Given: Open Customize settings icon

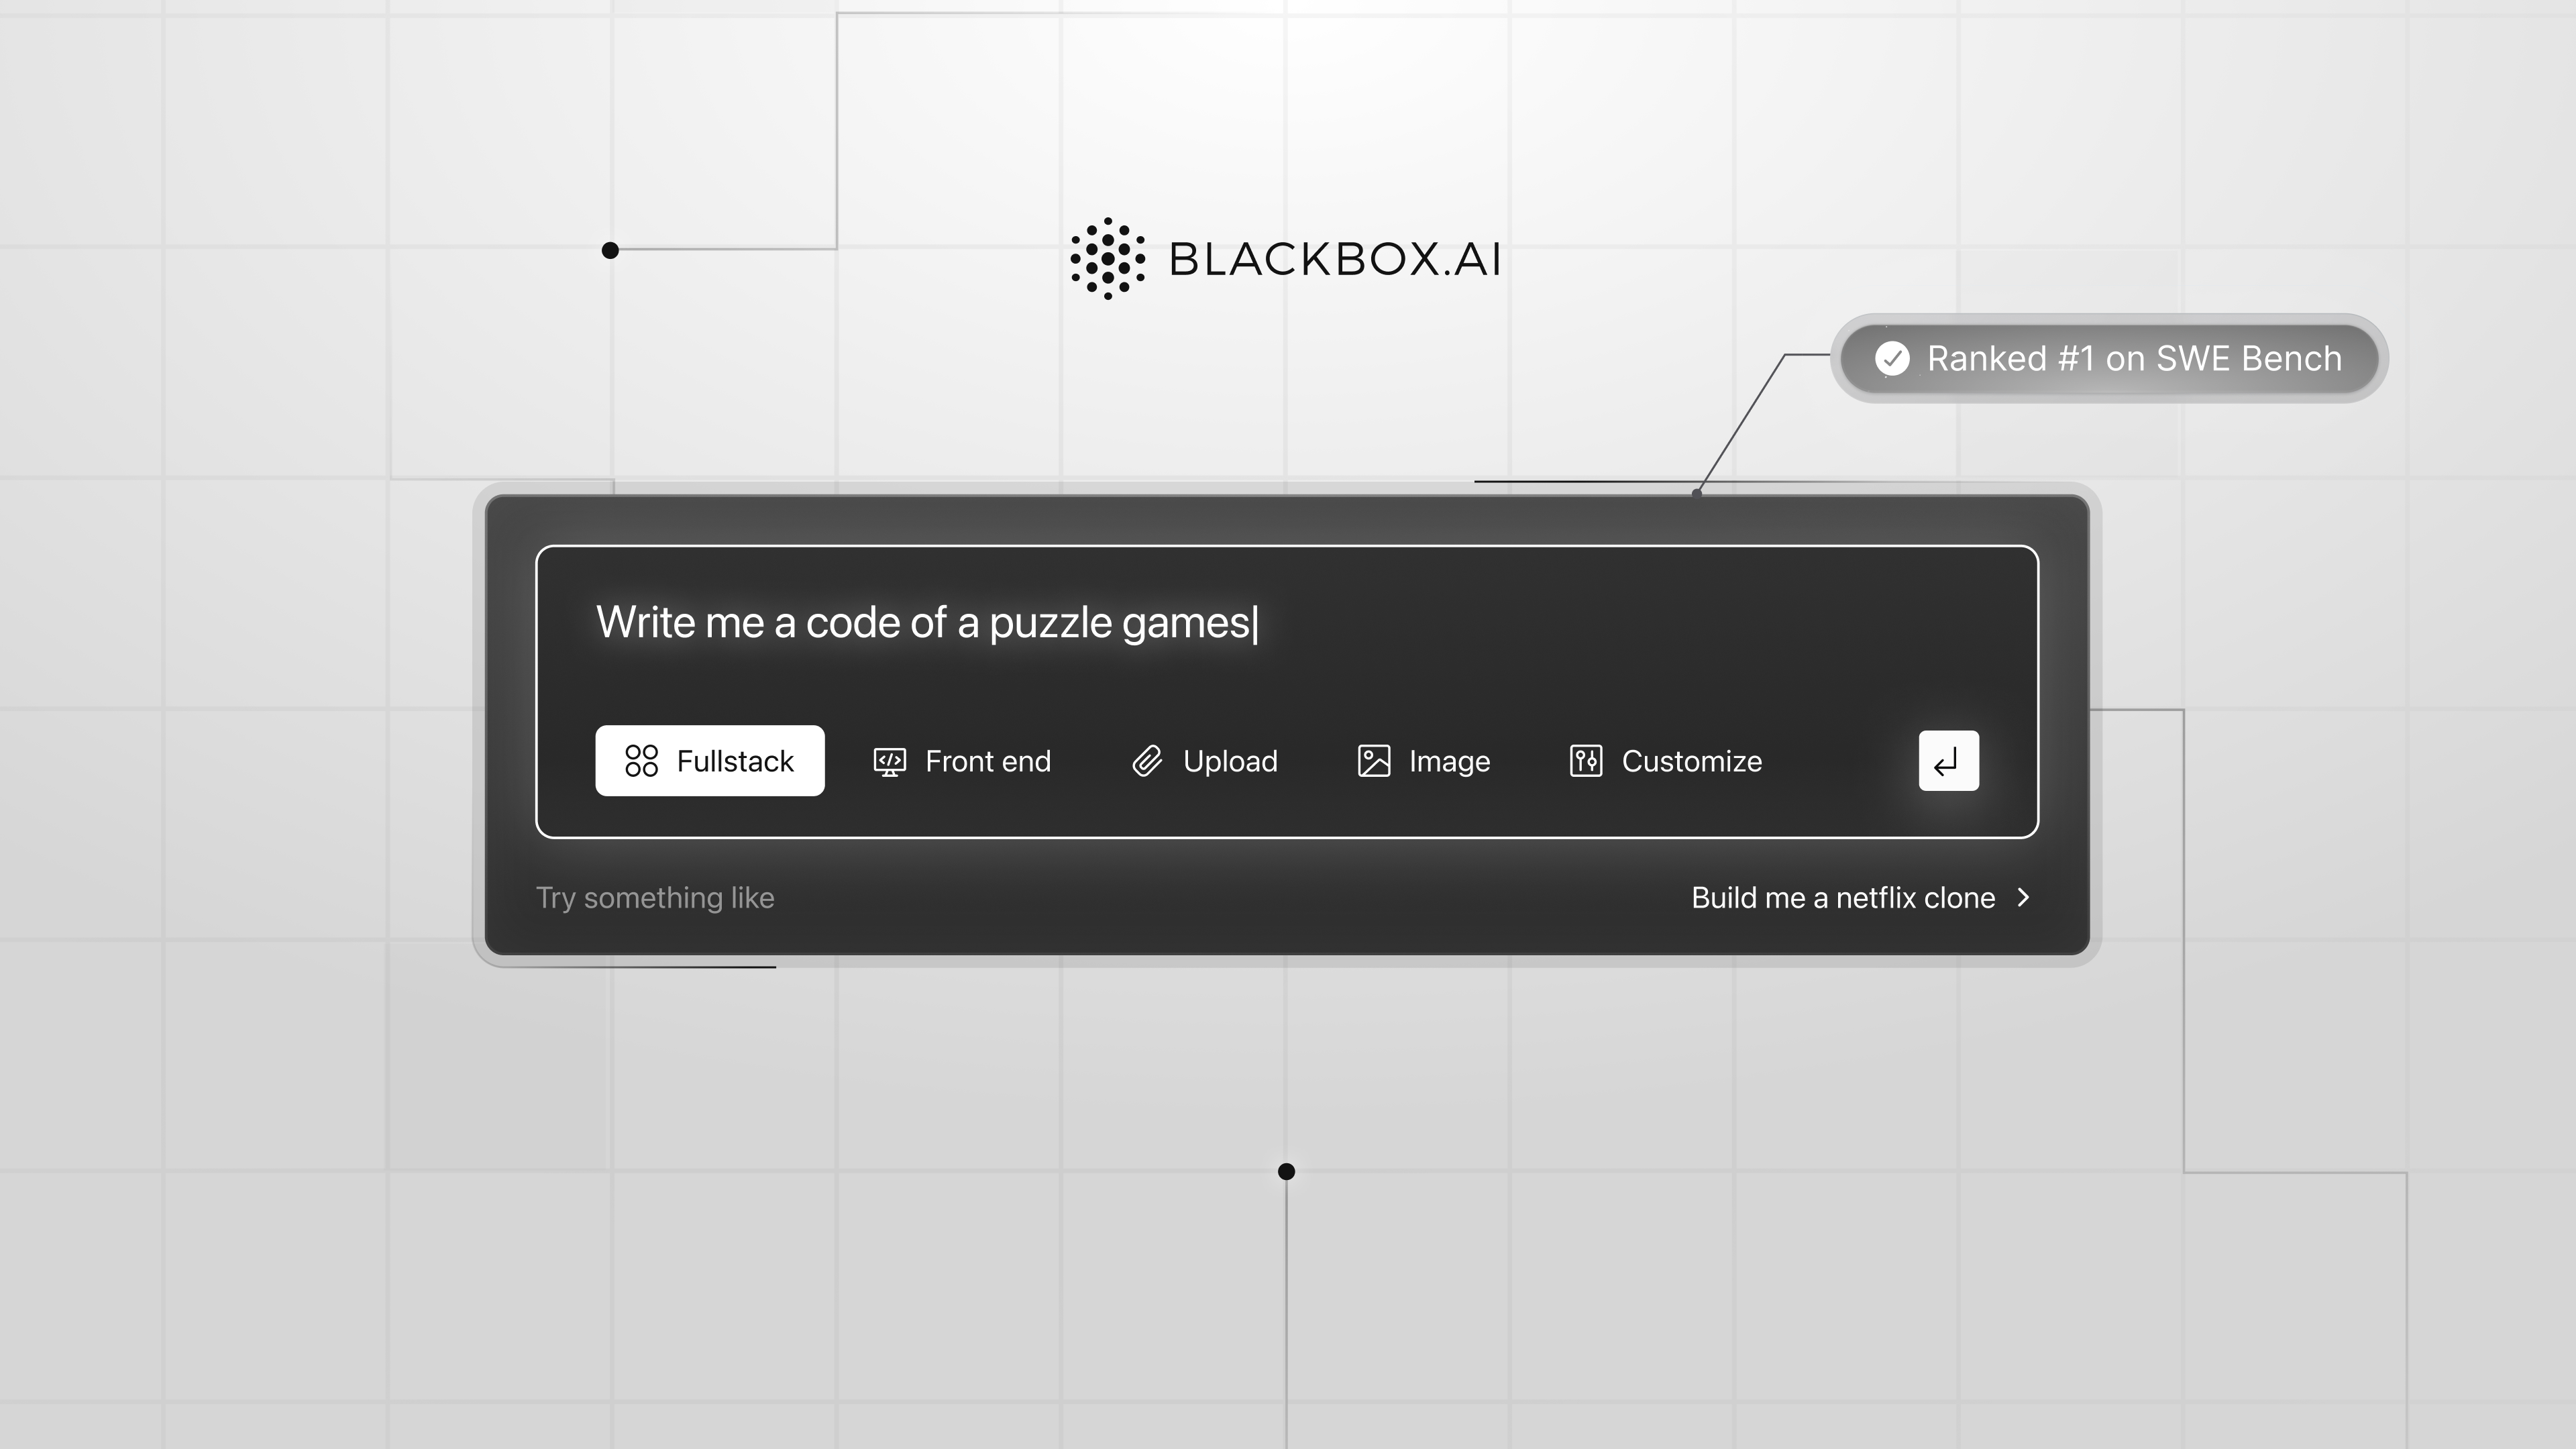Looking at the screenshot, I should (1585, 761).
